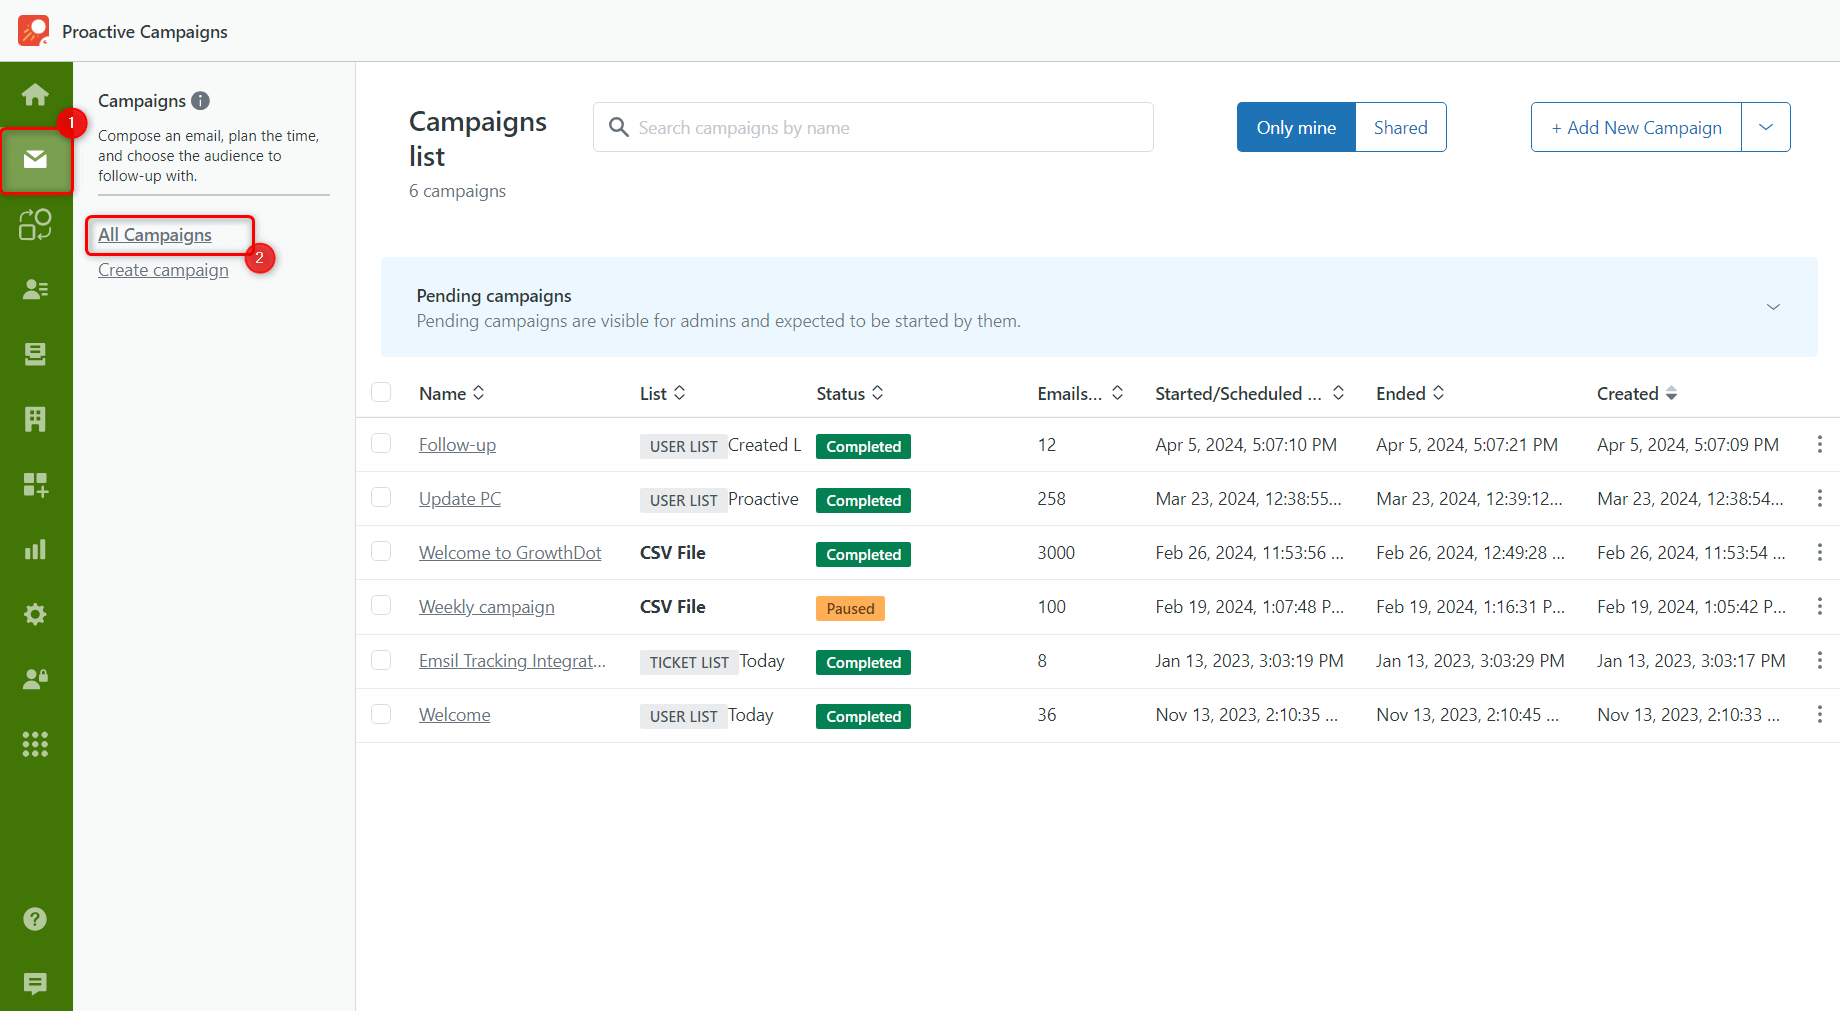Check the Weekly campaign checkbox
The width and height of the screenshot is (1840, 1011).
(x=381, y=605)
